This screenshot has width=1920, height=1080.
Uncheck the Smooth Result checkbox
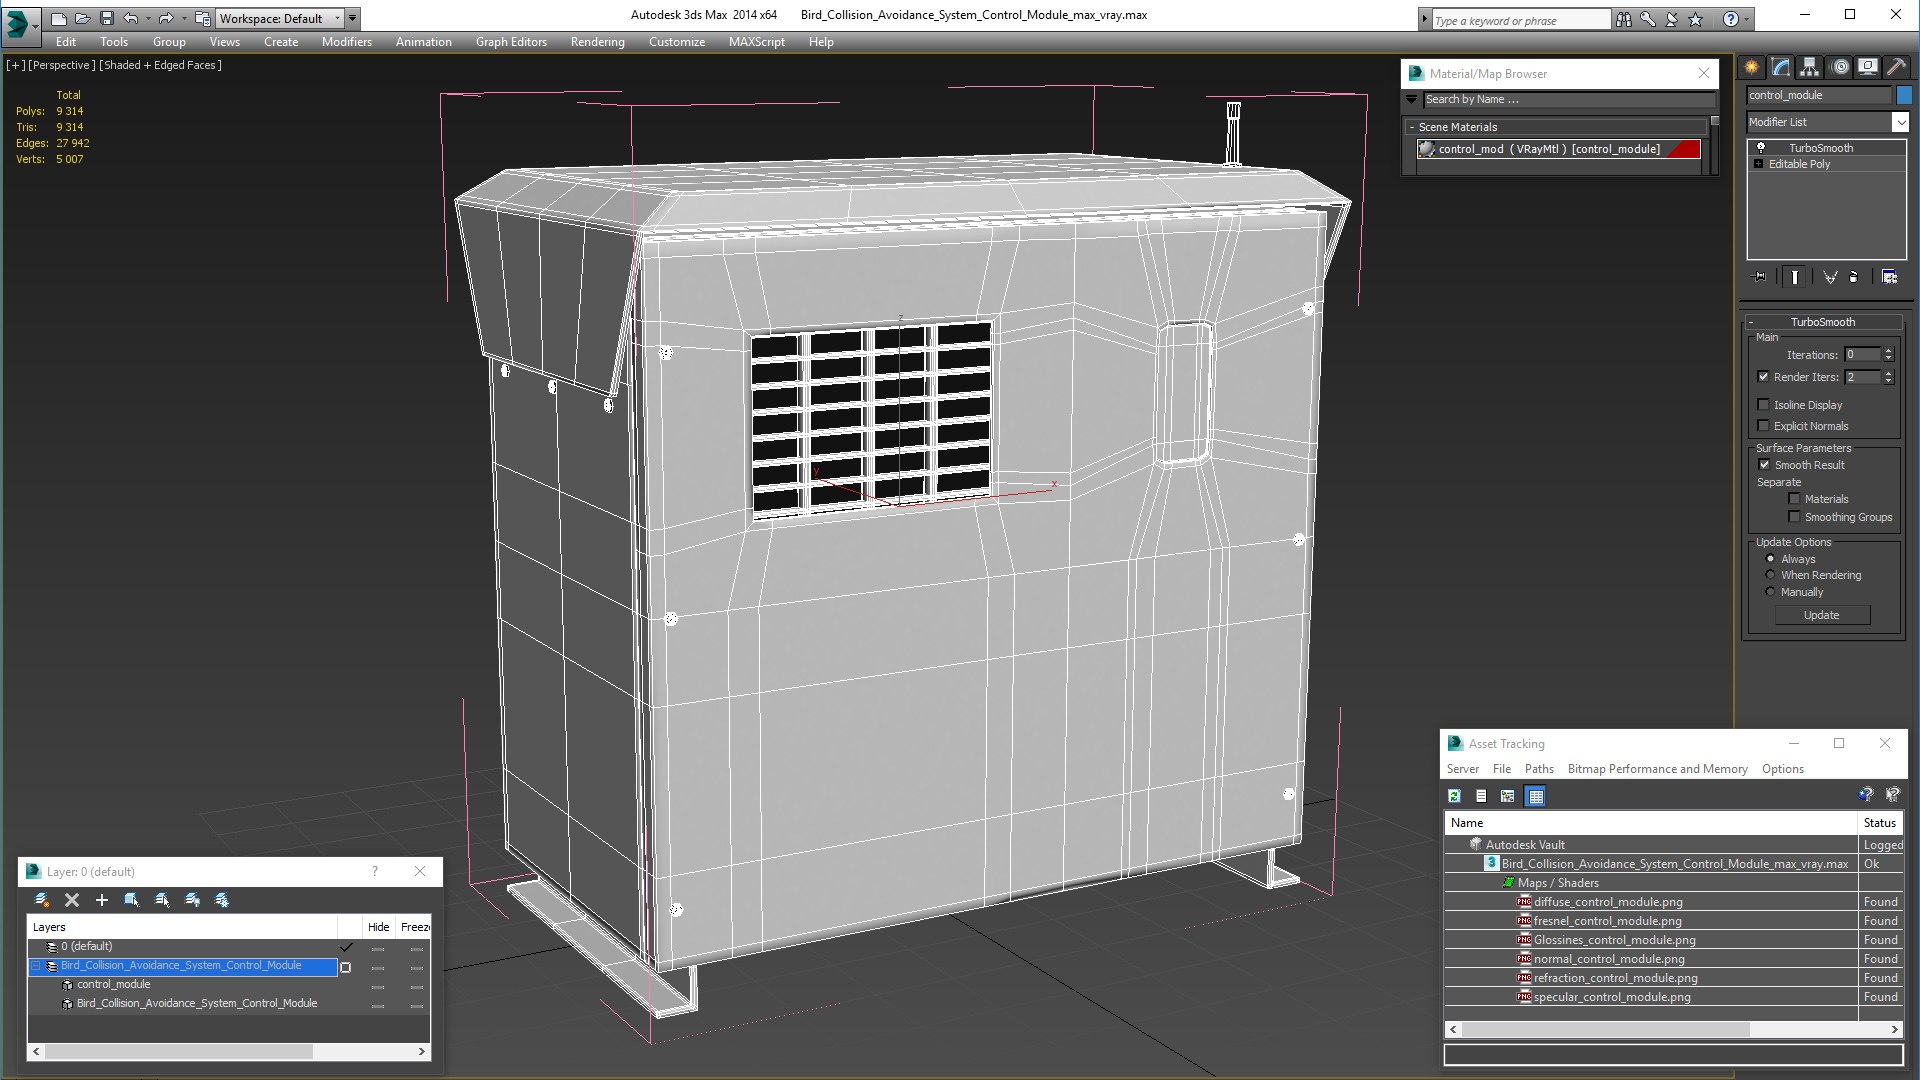1764,465
